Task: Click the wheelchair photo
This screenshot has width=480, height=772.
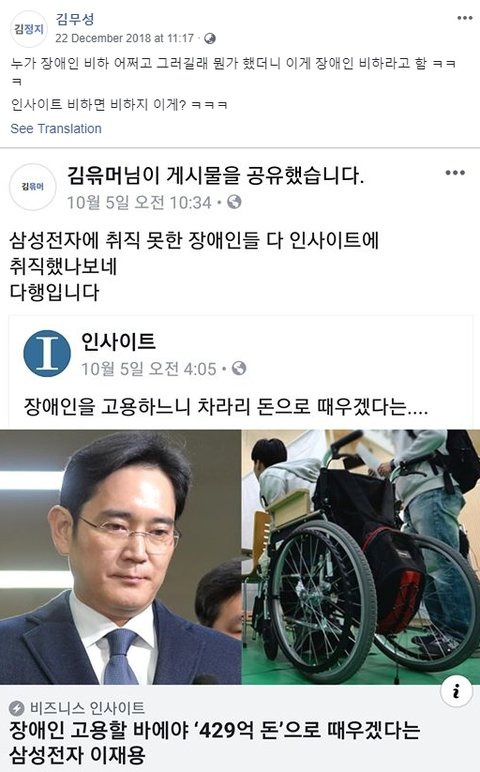Action: point(361,557)
